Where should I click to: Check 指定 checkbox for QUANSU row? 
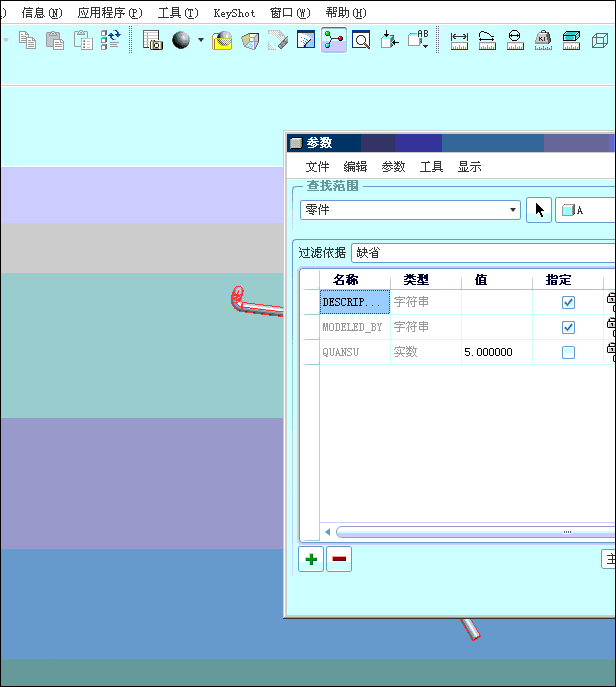[x=568, y=352]
